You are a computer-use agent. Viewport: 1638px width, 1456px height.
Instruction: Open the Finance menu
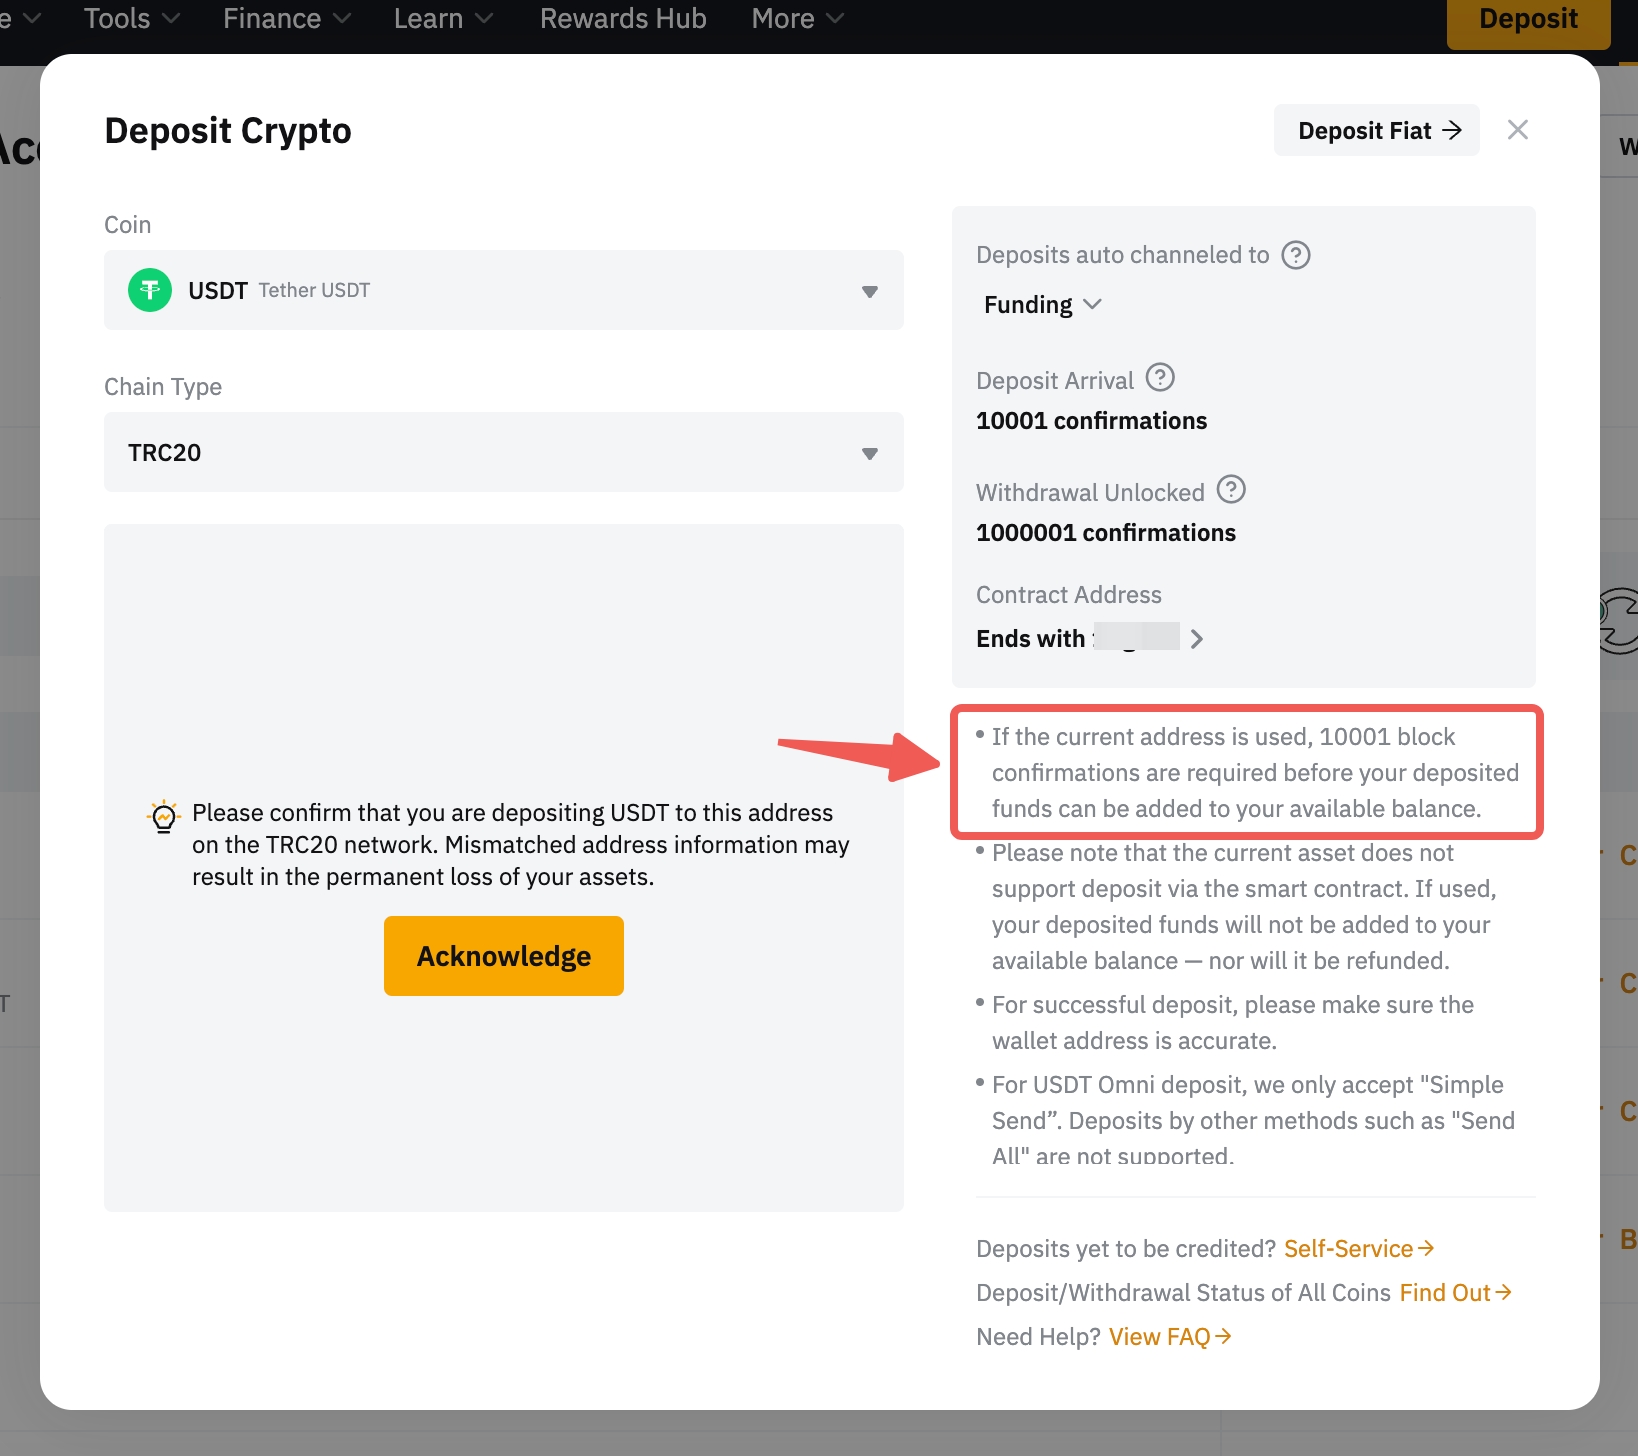[286, 19]
